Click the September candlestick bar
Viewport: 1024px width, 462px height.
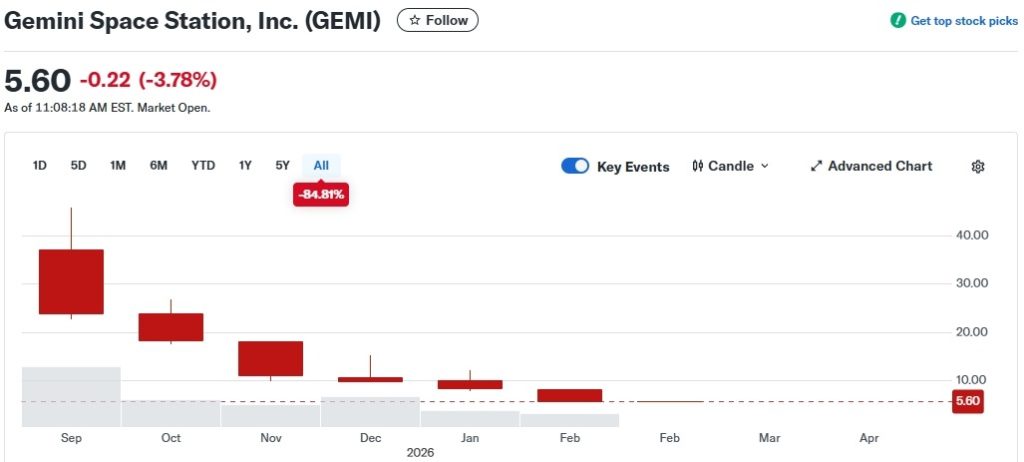click(71, 281)
